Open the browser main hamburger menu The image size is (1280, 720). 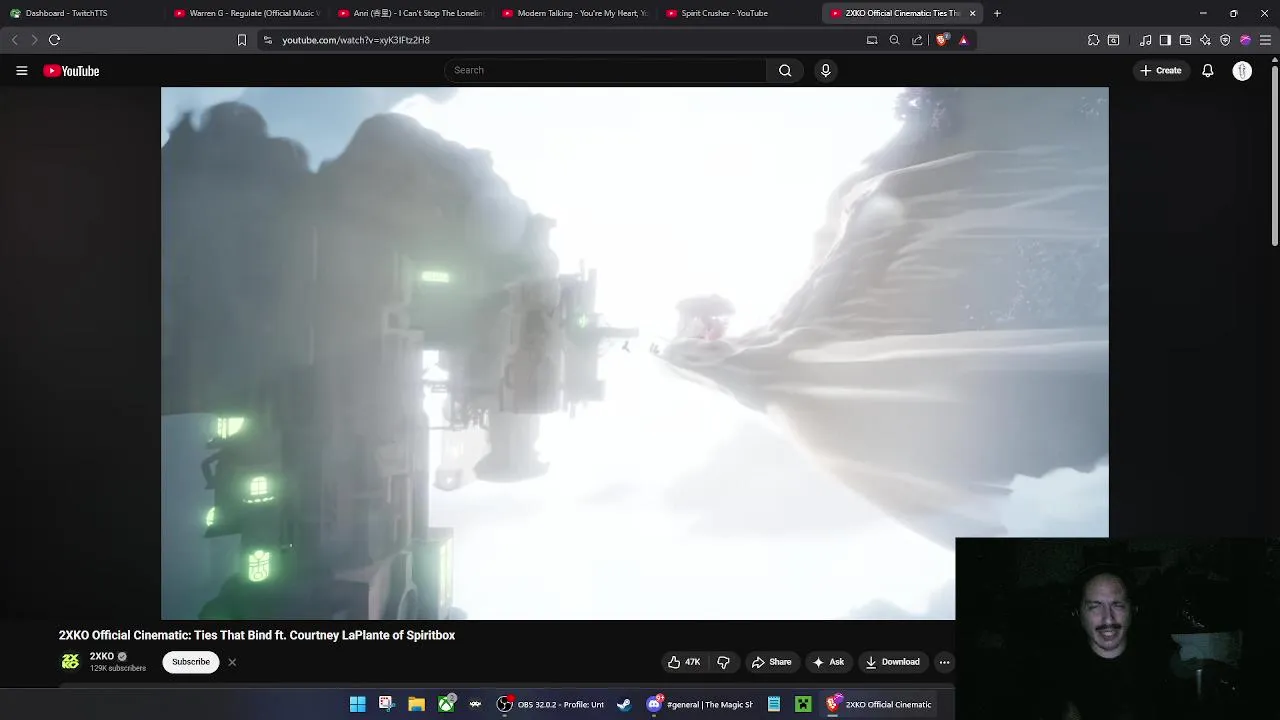(1265, 40)
